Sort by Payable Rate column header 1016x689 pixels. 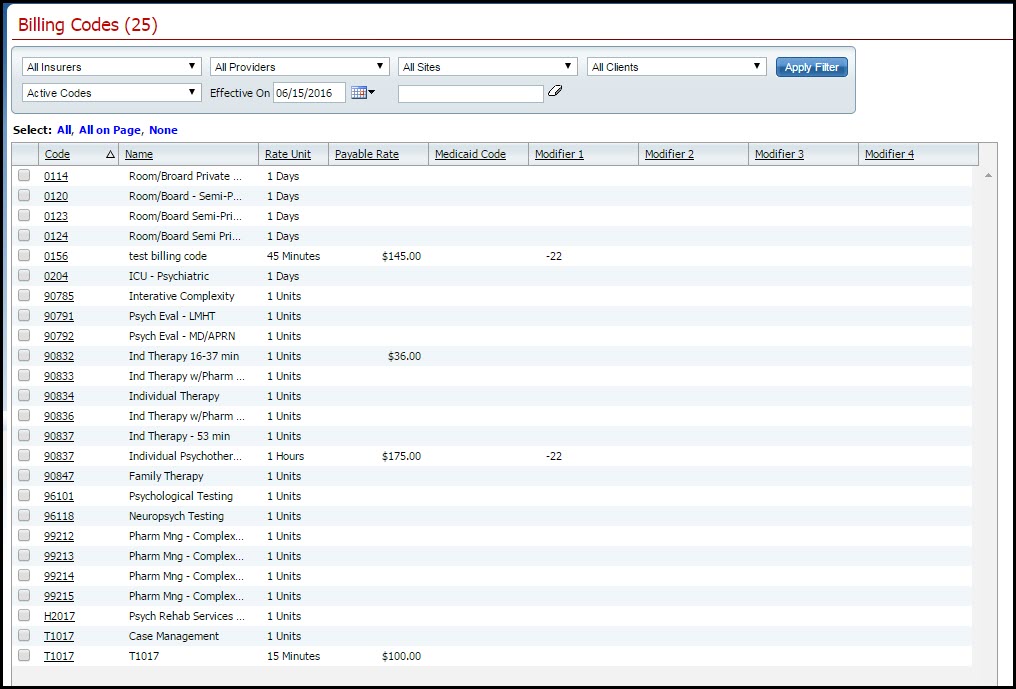point(366,154)
